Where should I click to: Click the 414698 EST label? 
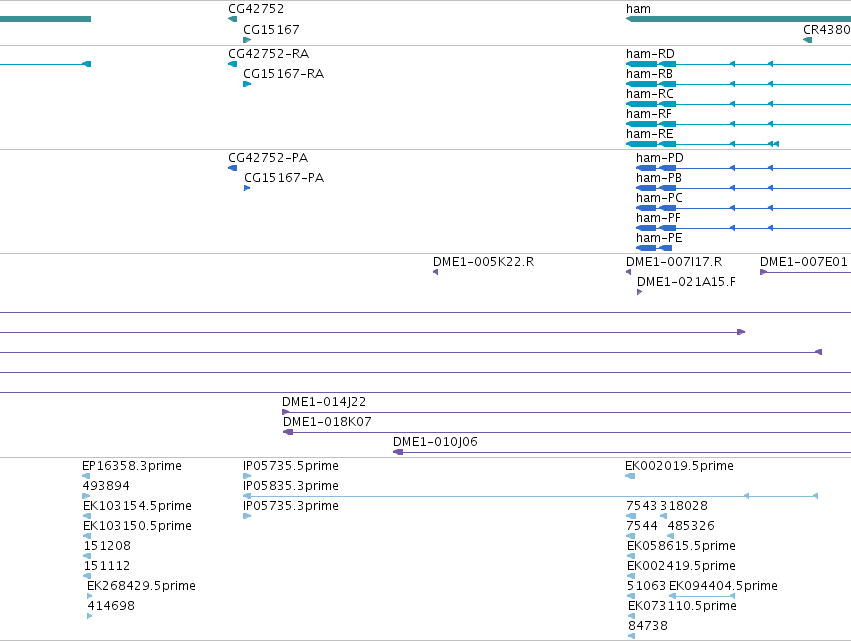tap(111, 606)
